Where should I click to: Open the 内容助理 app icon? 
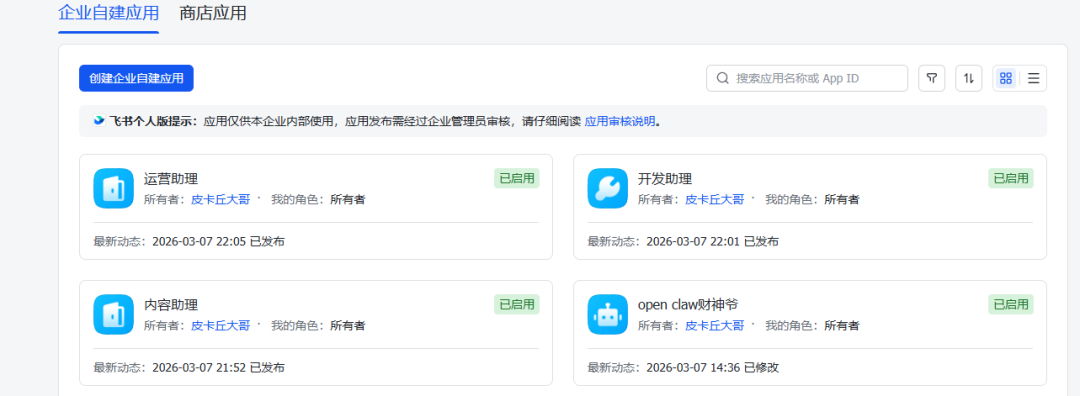(113, 314)
